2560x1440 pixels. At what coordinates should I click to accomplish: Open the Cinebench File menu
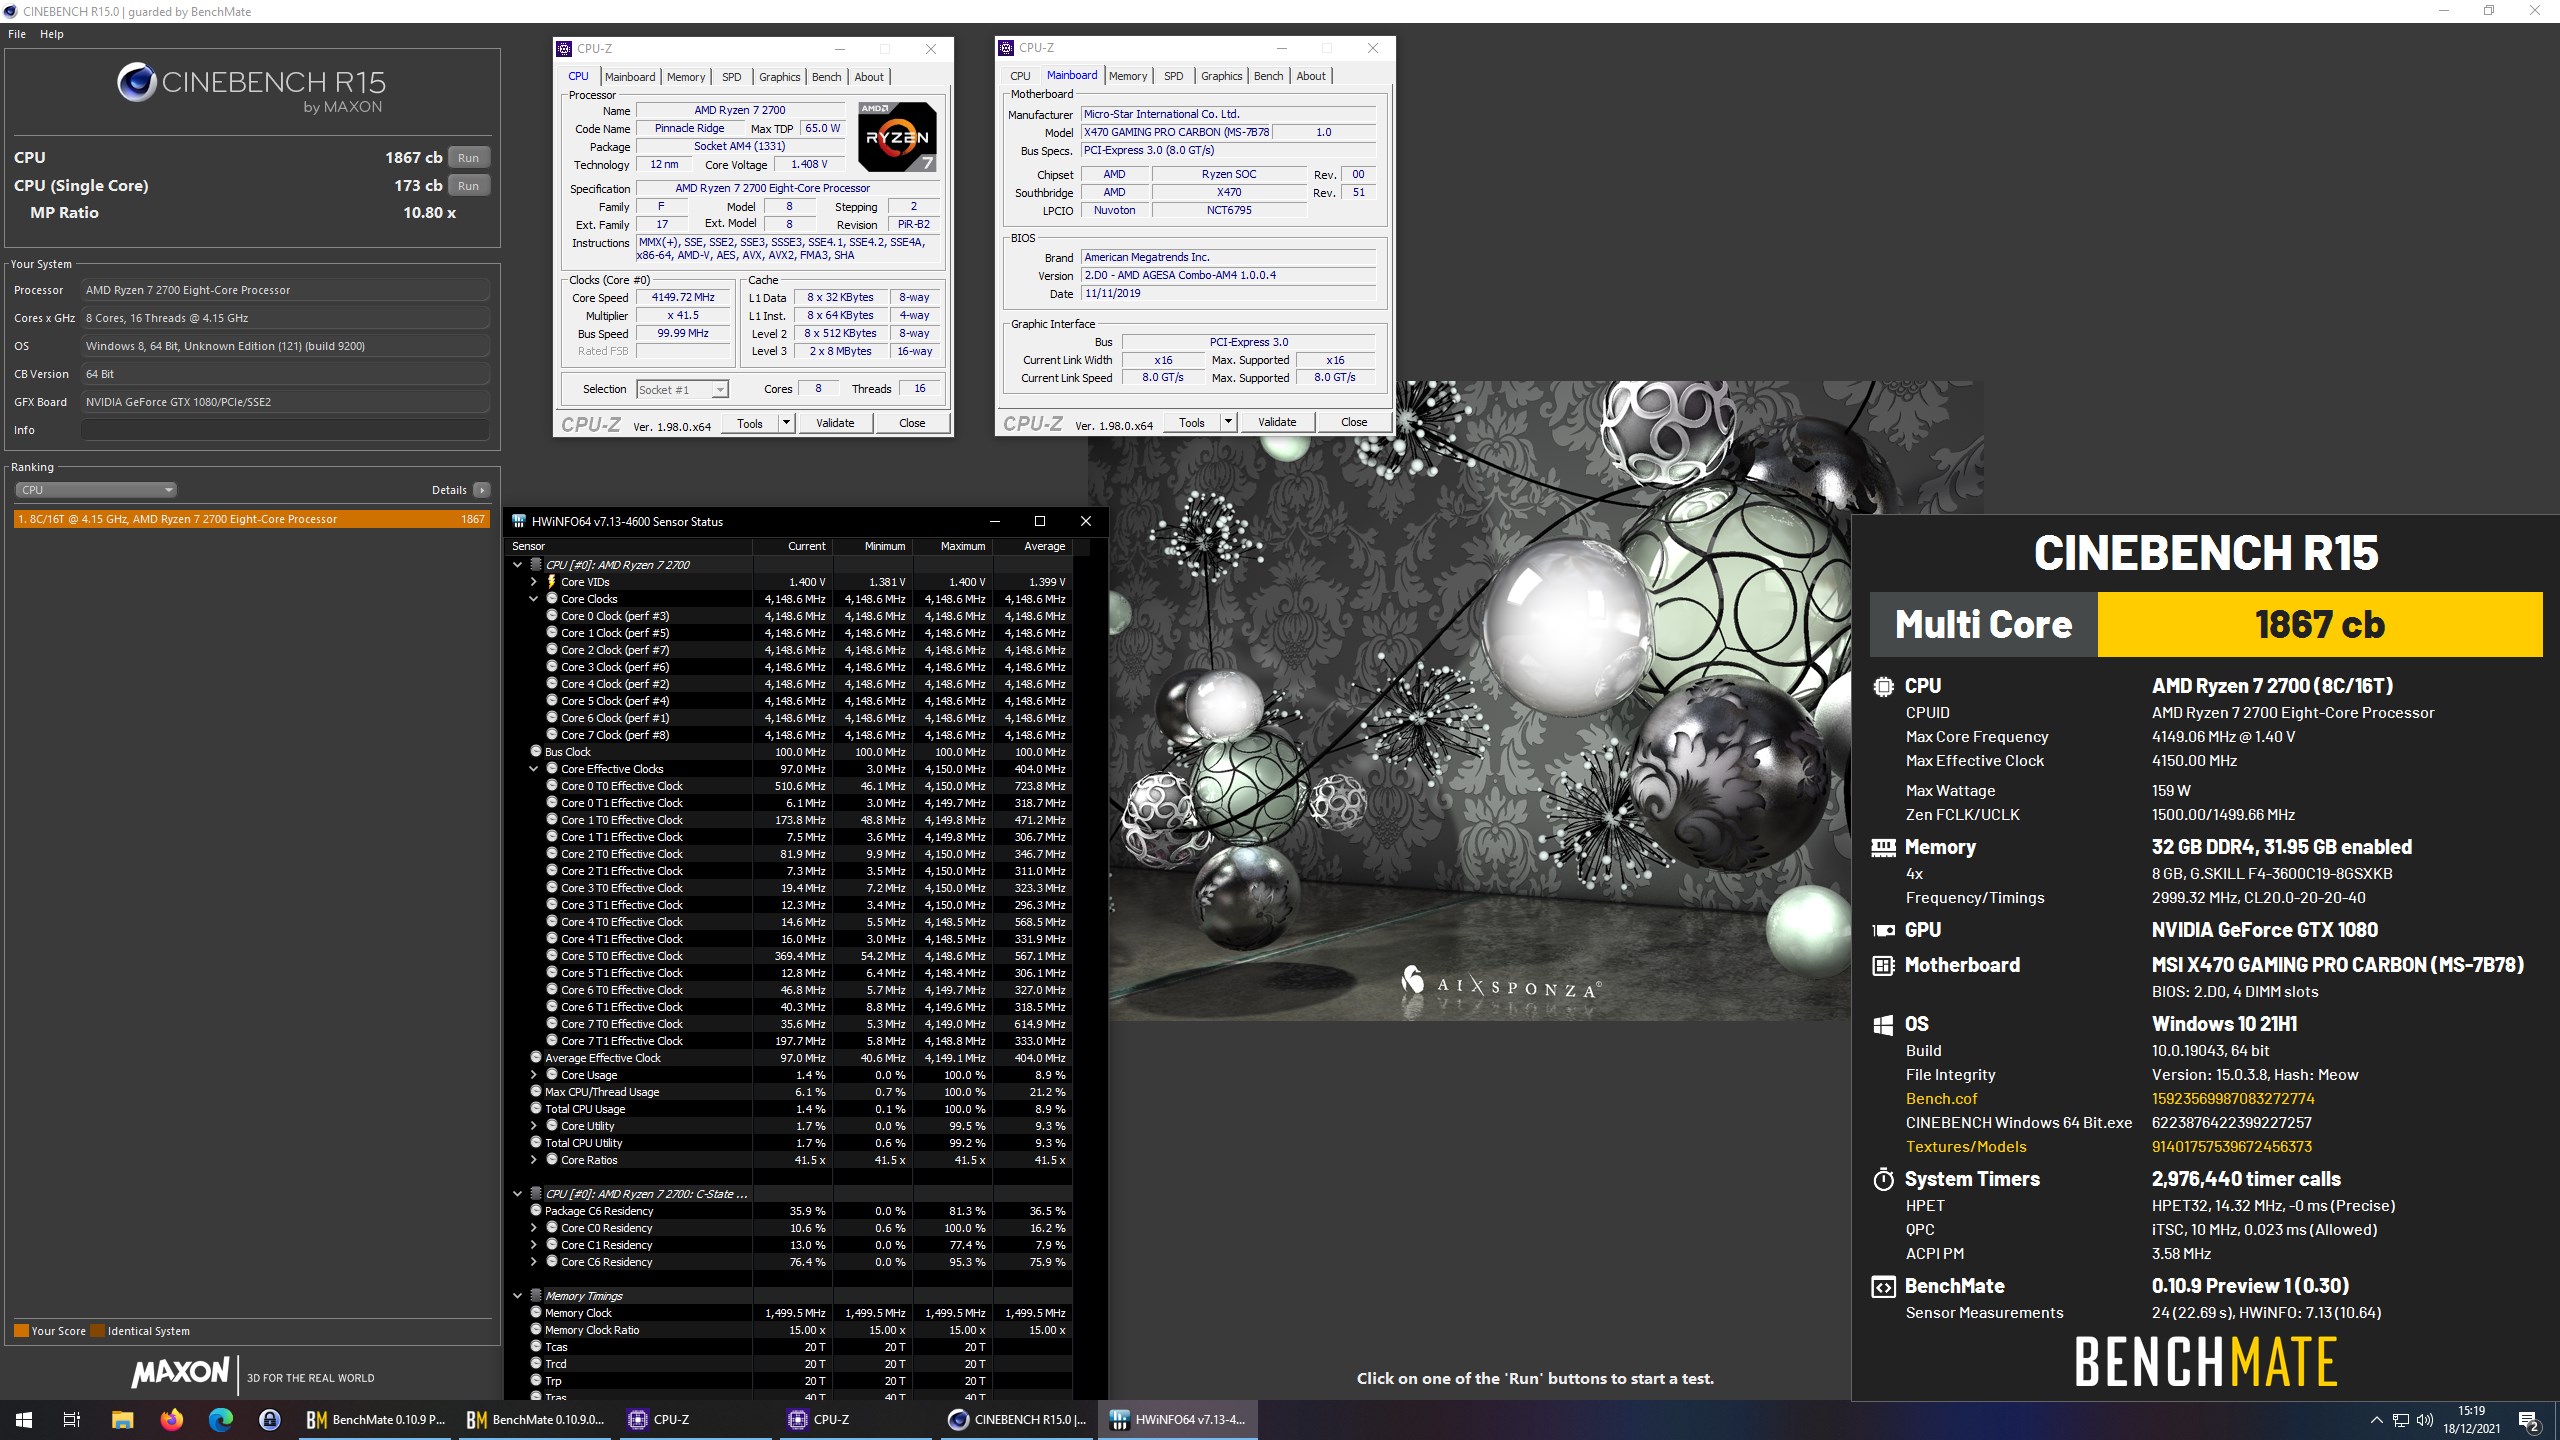pyautogui.click(x=17, y=34)
